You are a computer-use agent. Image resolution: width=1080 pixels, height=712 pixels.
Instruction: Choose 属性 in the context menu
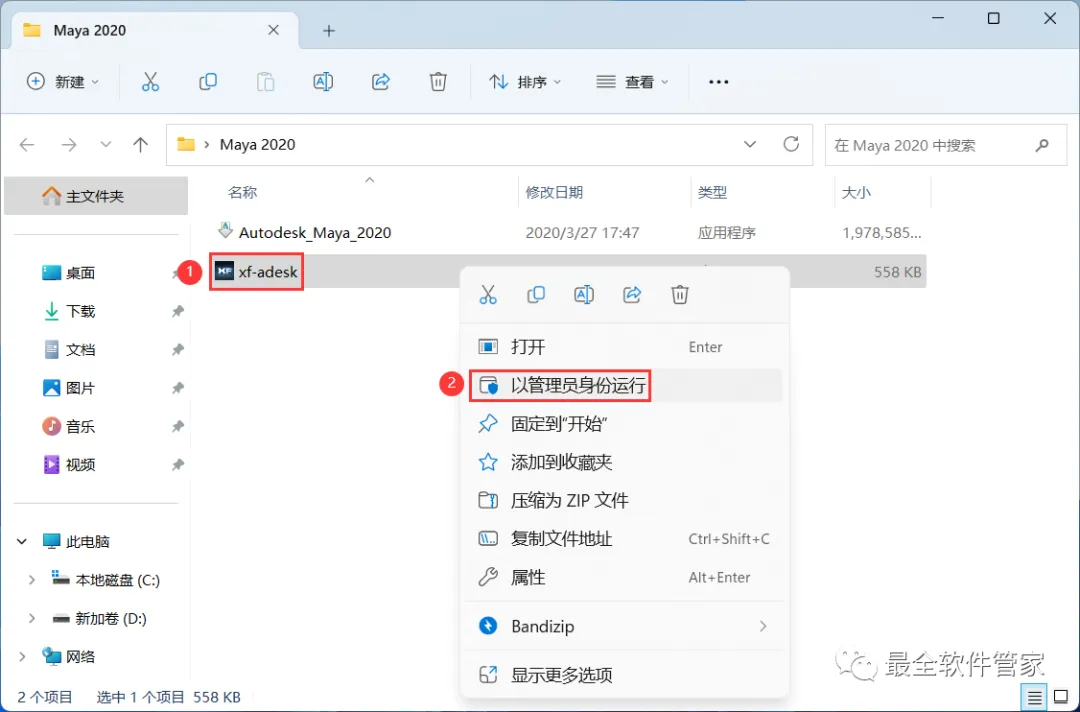(625, 577)
